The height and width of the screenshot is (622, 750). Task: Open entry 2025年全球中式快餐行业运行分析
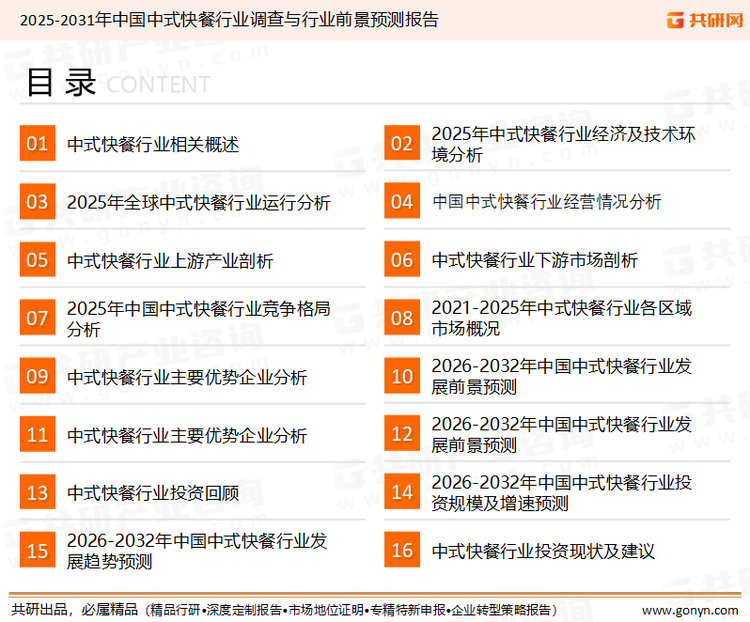click(x=199, y=202)
